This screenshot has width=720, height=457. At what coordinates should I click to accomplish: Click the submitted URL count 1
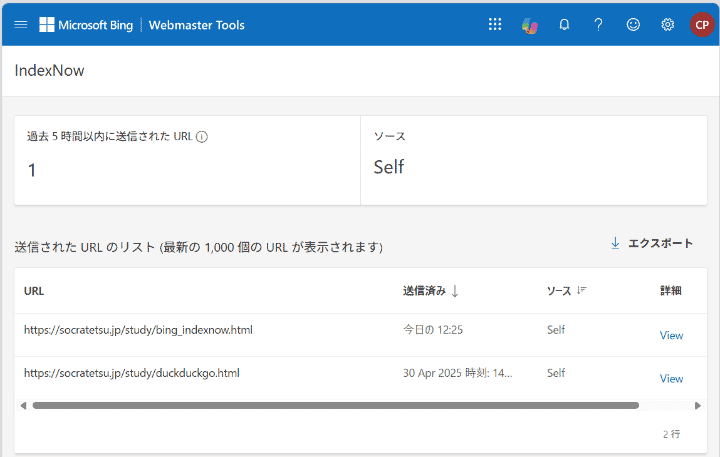pos(32,170)
